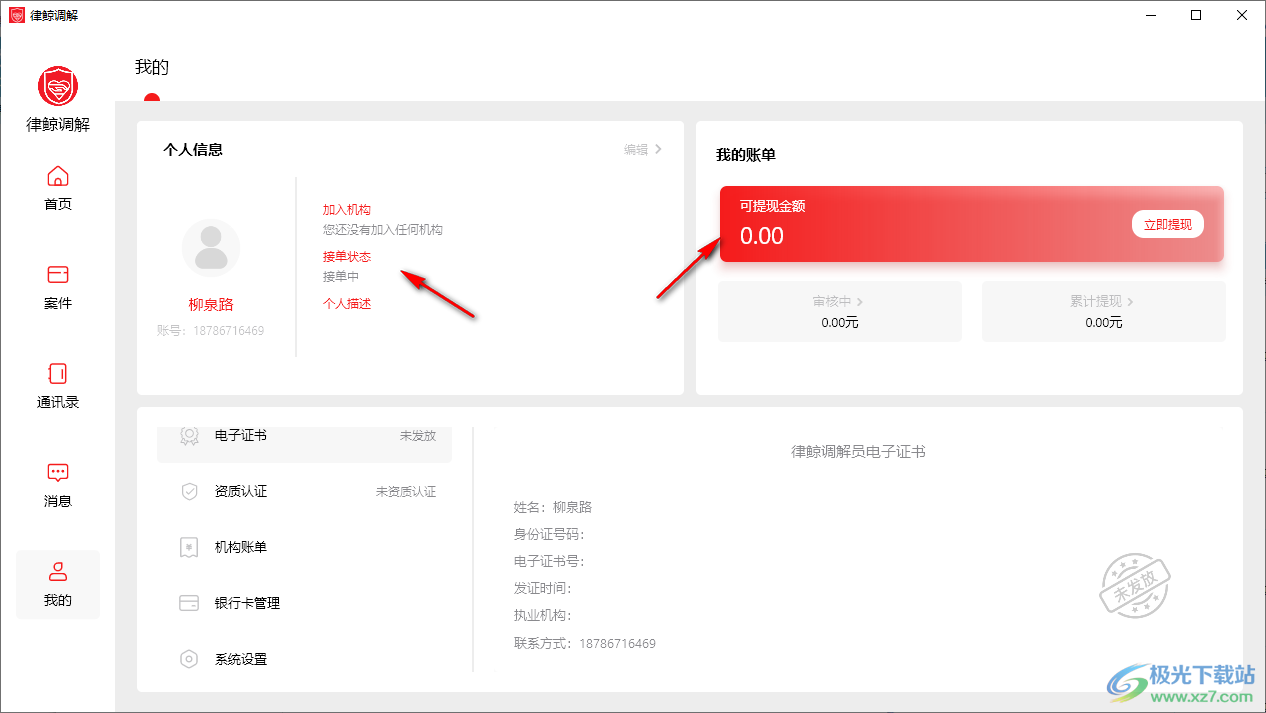
Task: Toggle the 接单状态 order status
Action: coord(346,257)
